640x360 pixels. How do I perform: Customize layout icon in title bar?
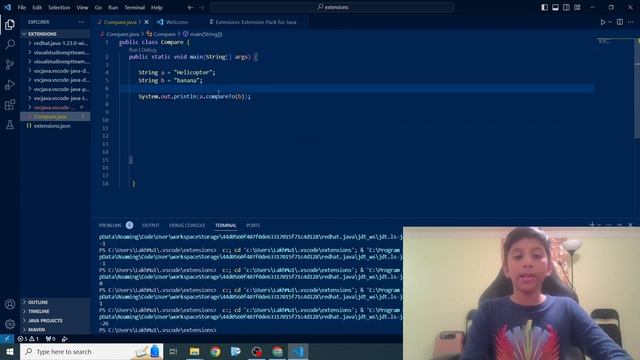(577, 7)
